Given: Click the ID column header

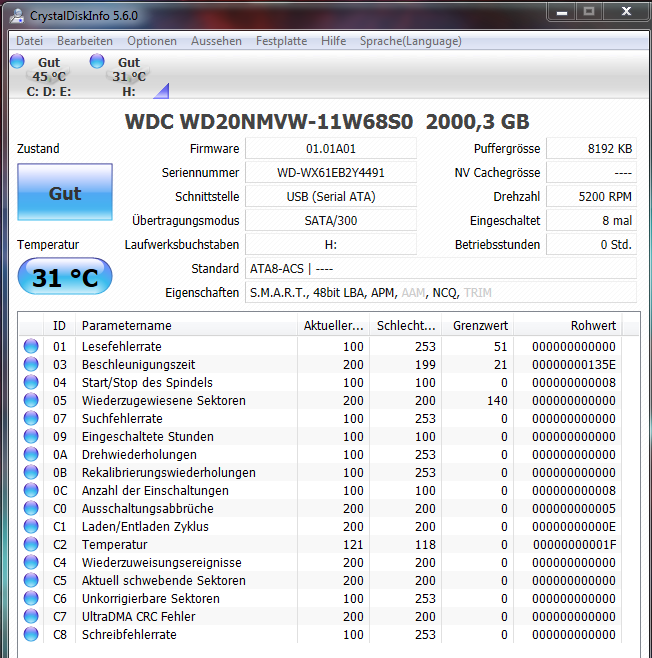Looking at the screenshot, I should (59, 326).
